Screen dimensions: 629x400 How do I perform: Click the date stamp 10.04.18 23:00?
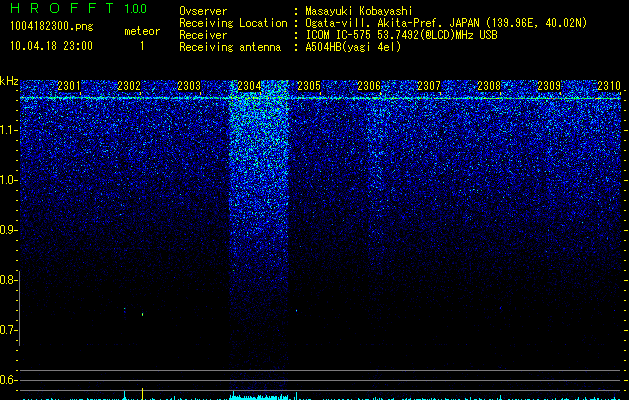51,46
